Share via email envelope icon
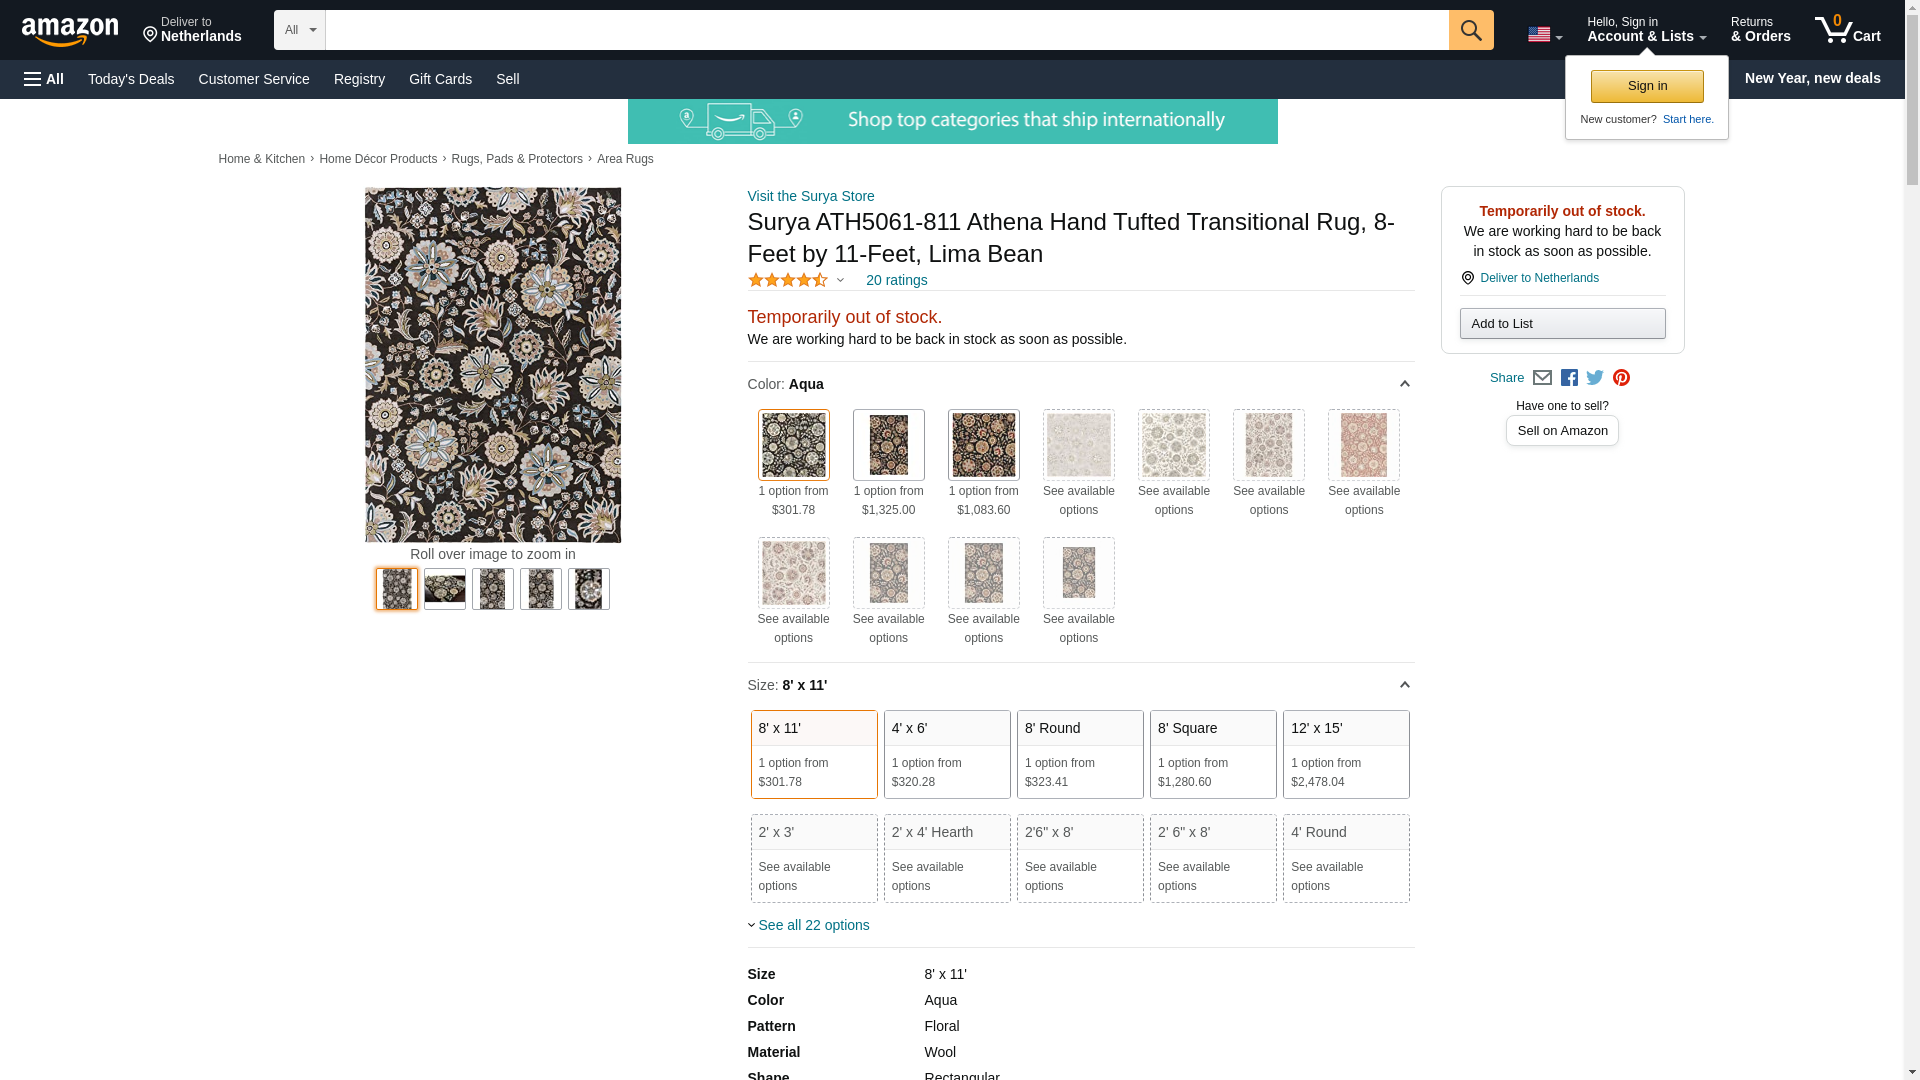Viewport: 1920px width, 1080px height. (1542, 378)
